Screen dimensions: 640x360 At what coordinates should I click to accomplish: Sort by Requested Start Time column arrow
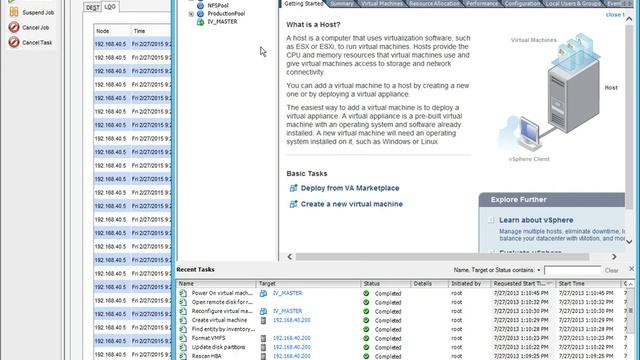[549, 283]
